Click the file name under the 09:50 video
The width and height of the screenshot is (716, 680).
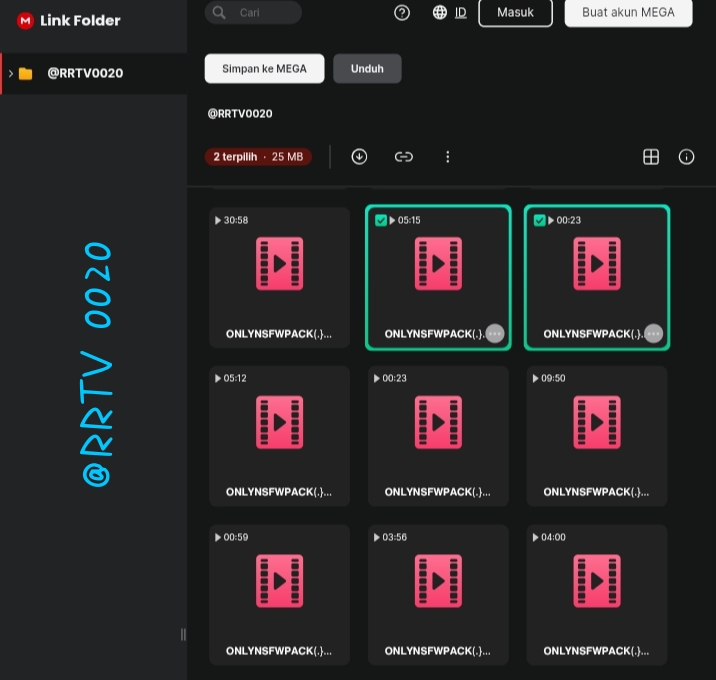coord(596,492)
